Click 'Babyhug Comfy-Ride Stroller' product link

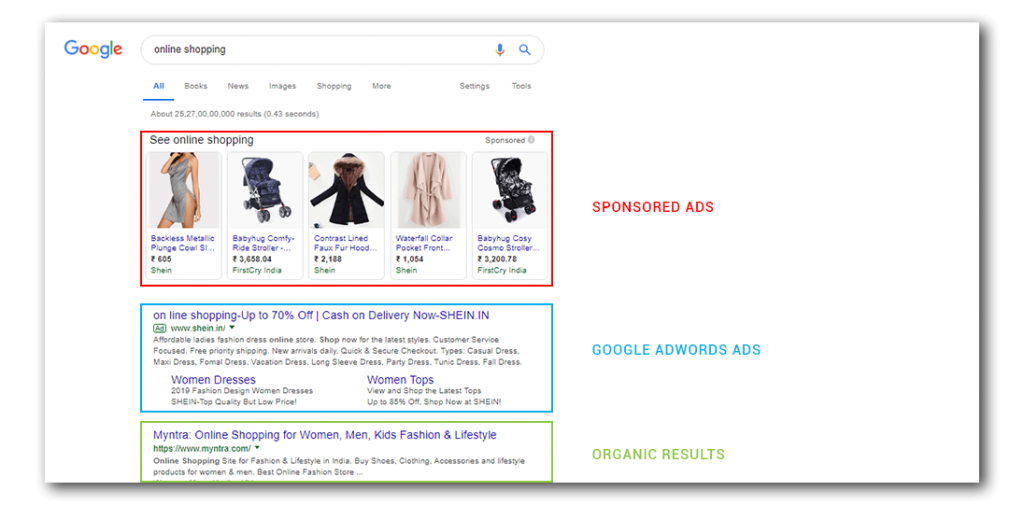tap(263, 243)
